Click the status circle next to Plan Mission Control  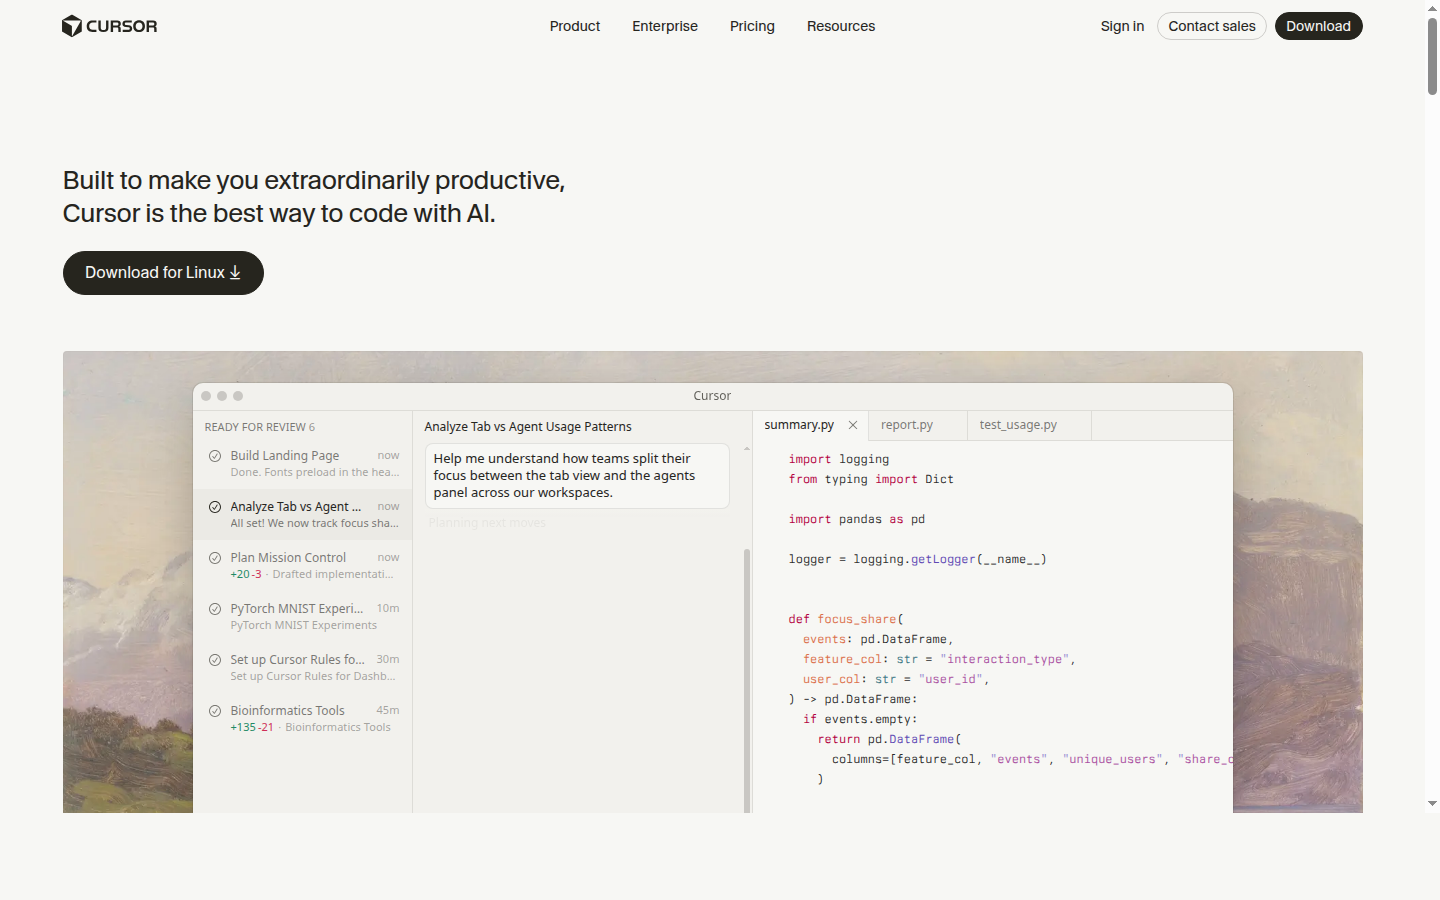[x=214, y=557]
